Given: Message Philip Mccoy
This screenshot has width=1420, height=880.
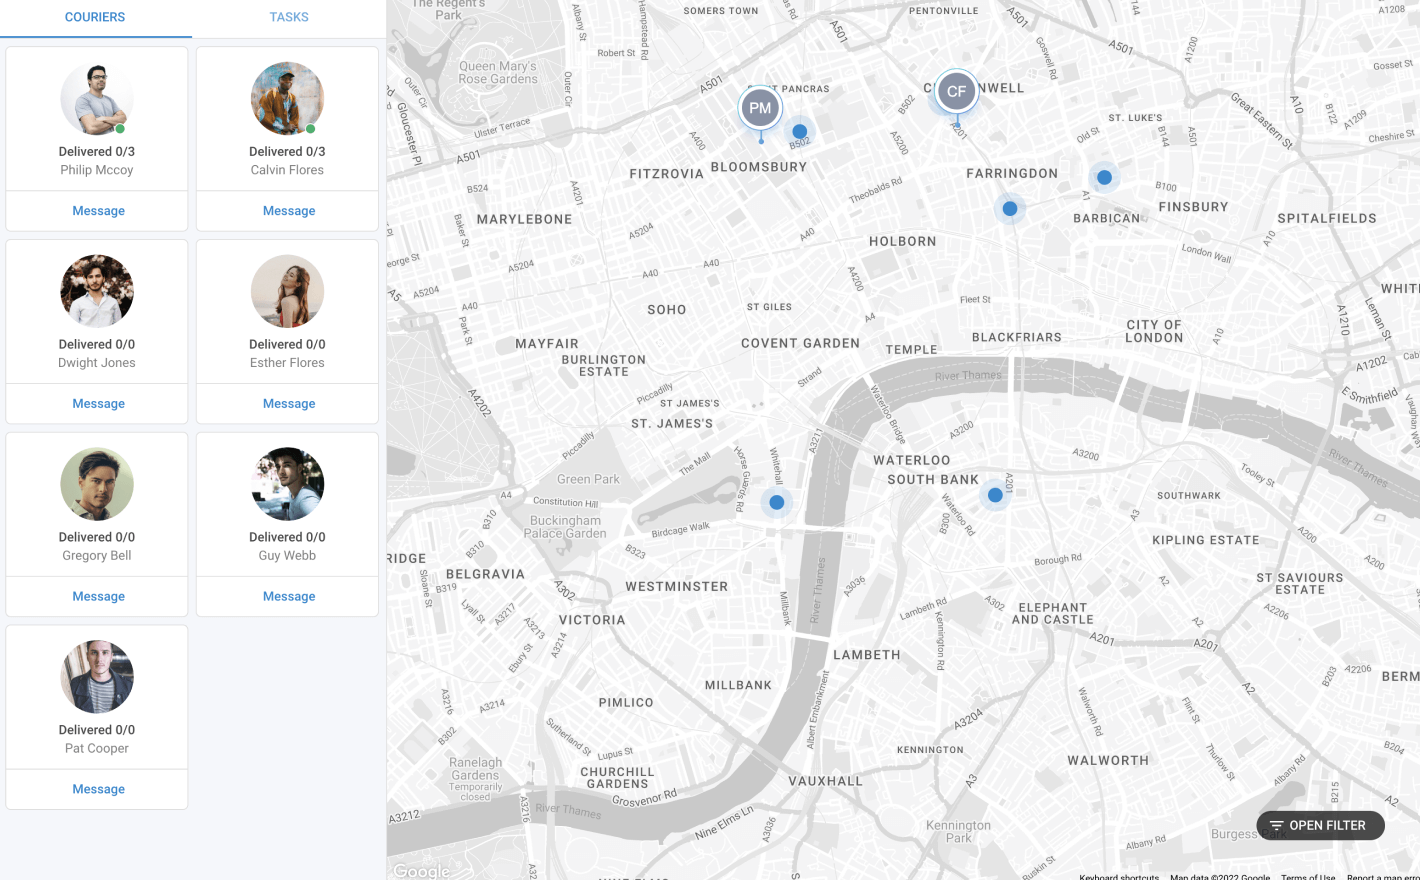Looking at the screenshot, I should pyautogui.click(x=98, y=211).
